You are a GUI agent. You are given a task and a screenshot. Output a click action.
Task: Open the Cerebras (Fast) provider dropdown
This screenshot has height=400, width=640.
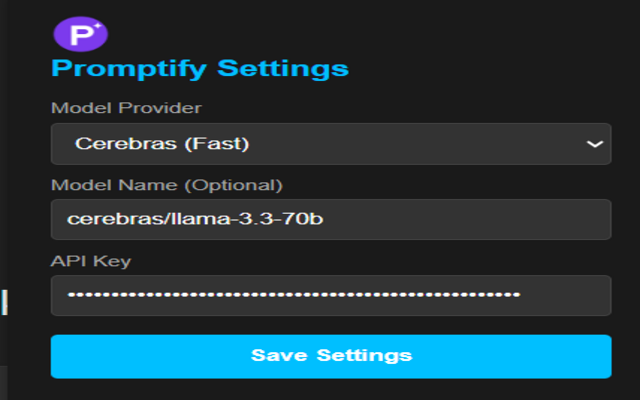[330, 144]
